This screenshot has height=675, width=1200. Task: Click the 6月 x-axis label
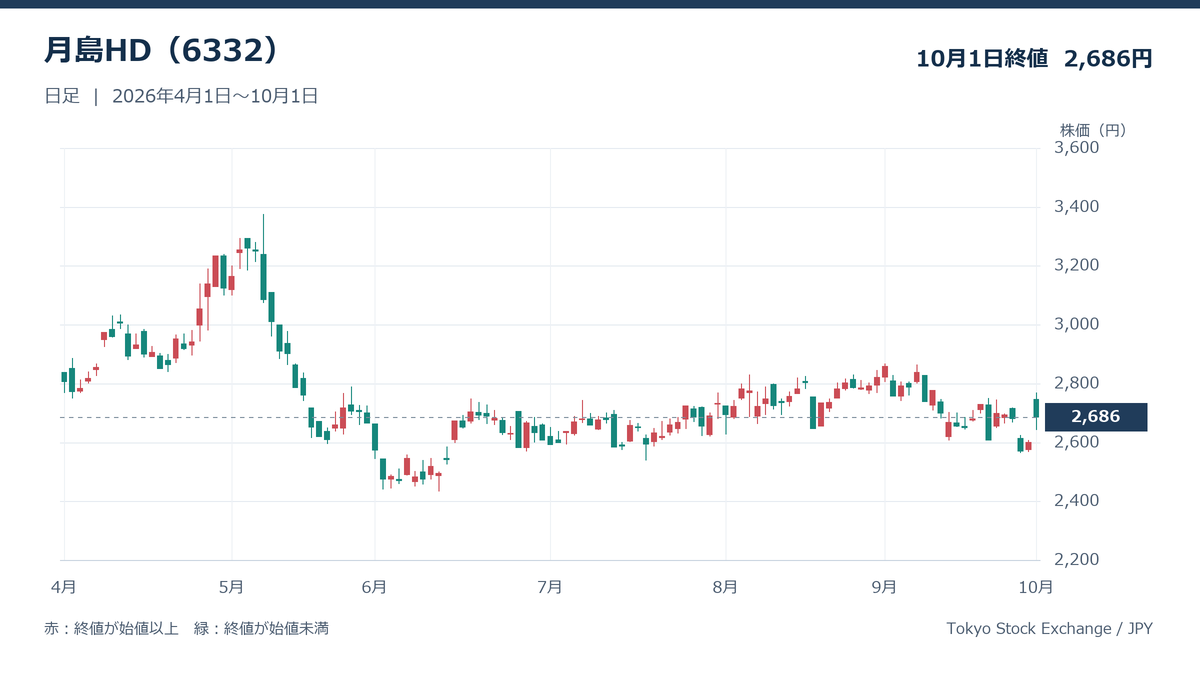click(x=375, y=586)
